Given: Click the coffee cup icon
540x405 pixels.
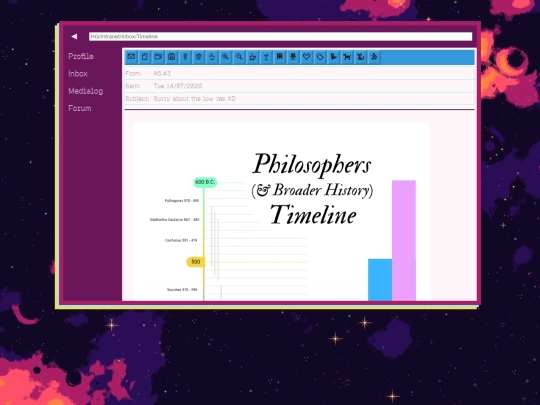Looking at the screenshot, I should (x=252, y=57).
